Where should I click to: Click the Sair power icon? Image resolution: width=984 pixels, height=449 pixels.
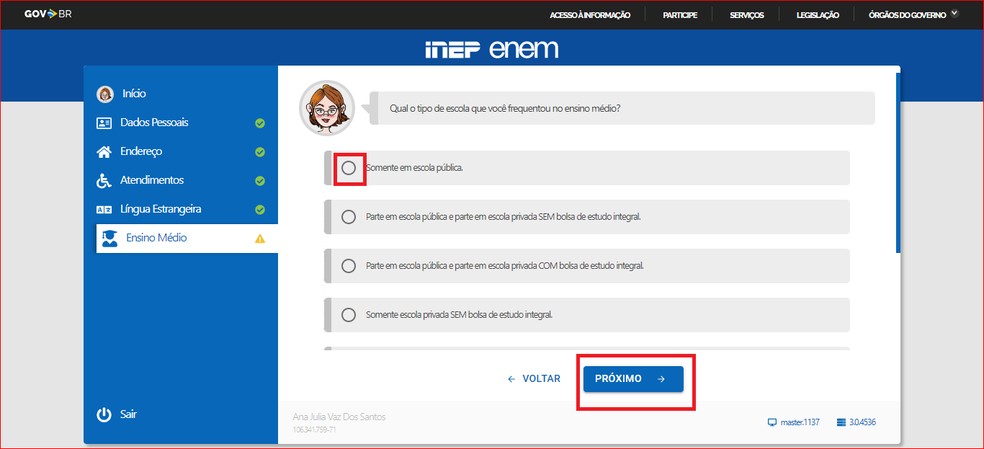(x=104, y=414)
